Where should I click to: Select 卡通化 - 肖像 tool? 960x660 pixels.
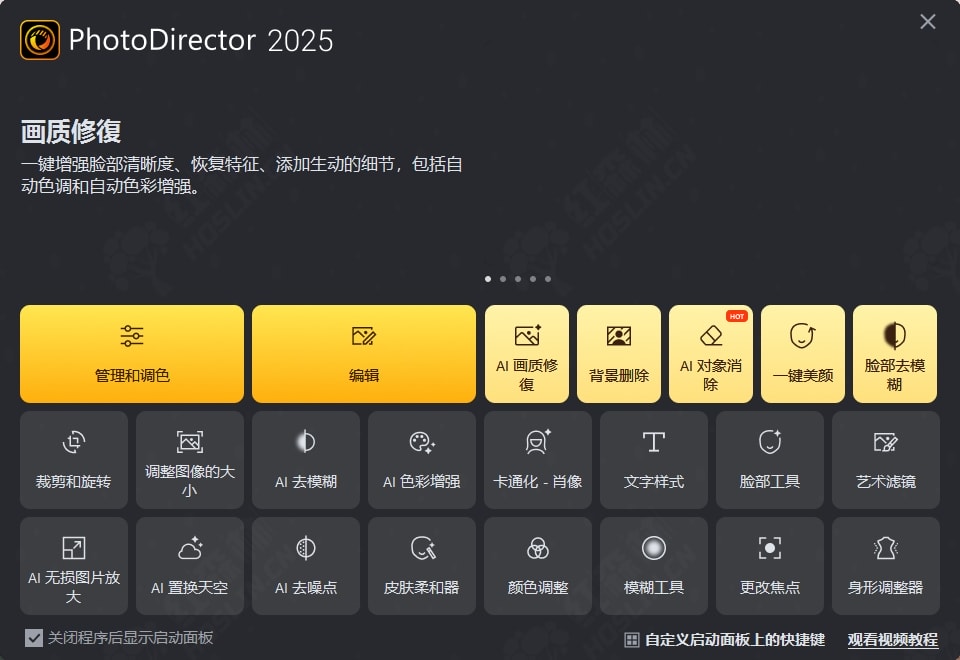538,460
